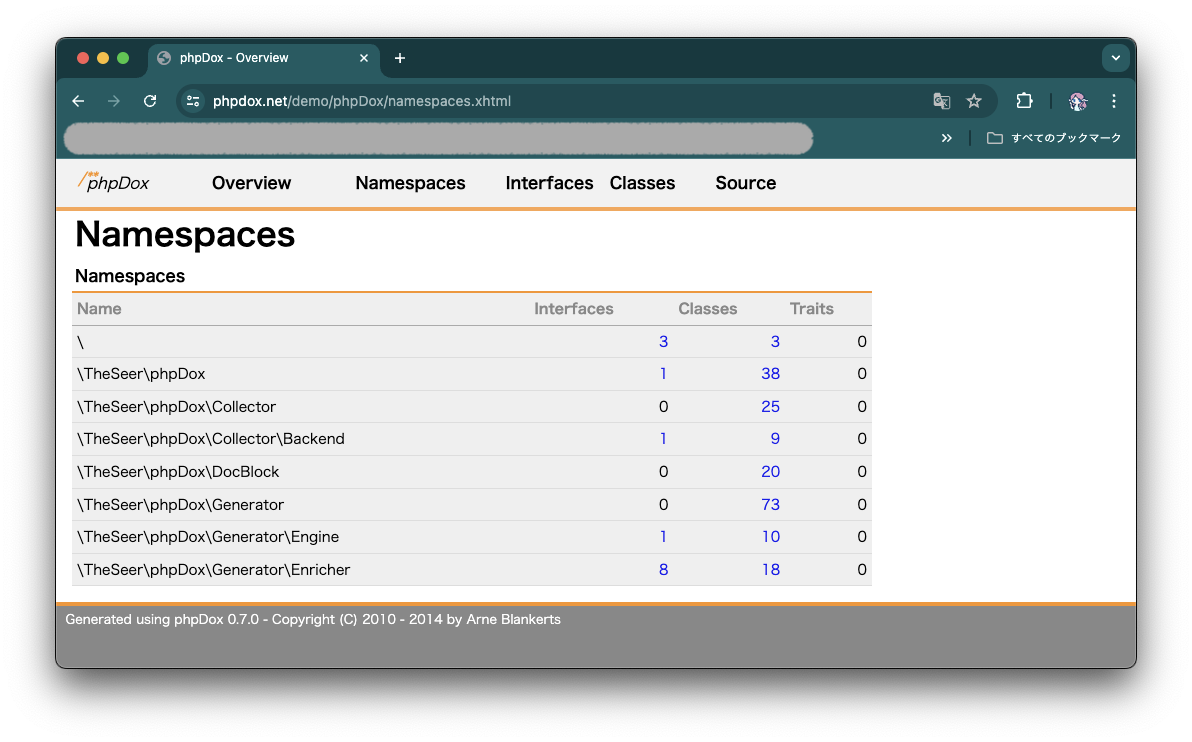Open the Interfaces menu item

[549, 183]
